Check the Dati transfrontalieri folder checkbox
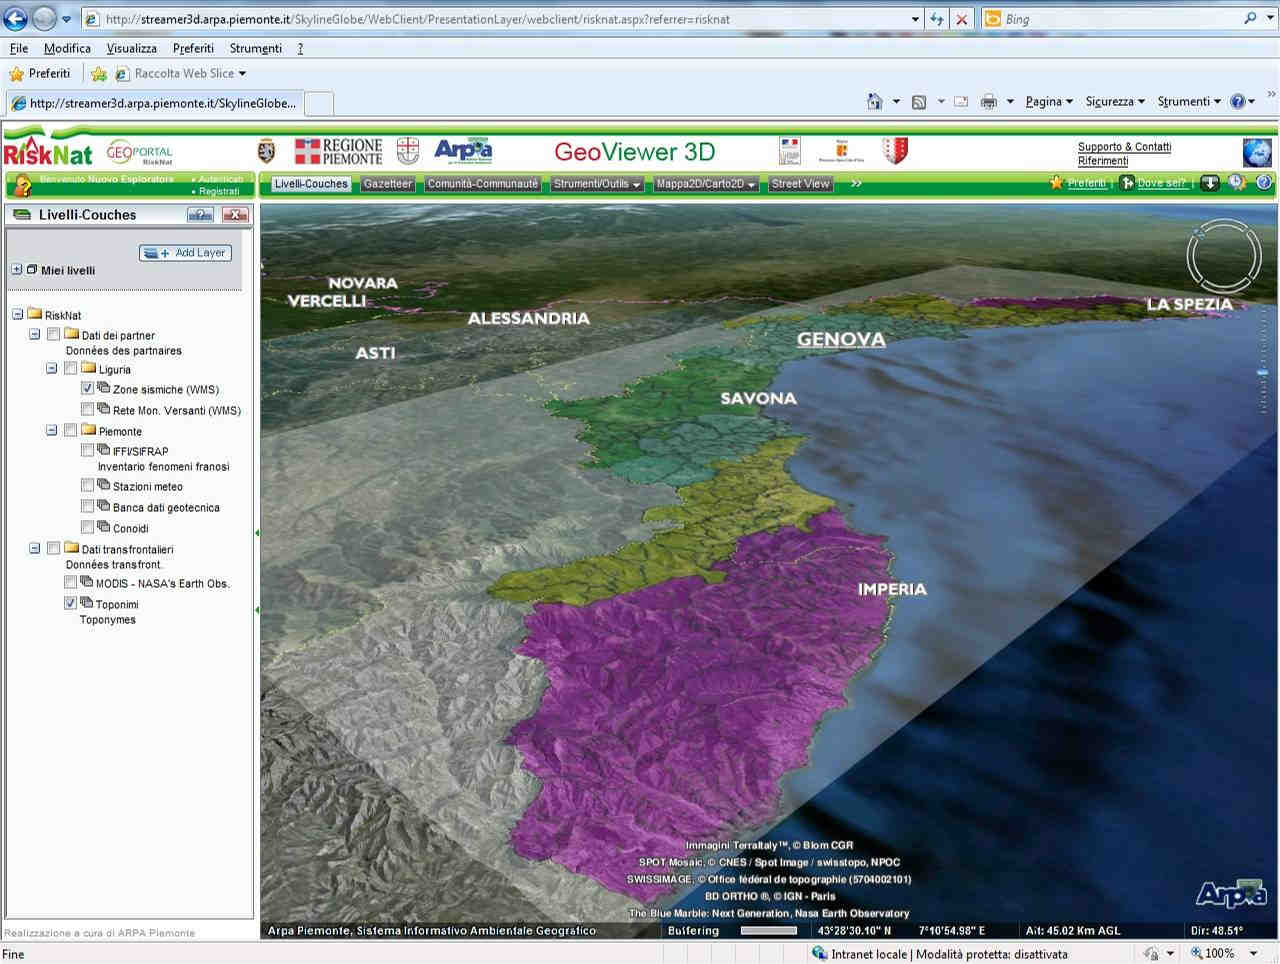This screenshot has height=964, width=1280. [x=54, y=548]
